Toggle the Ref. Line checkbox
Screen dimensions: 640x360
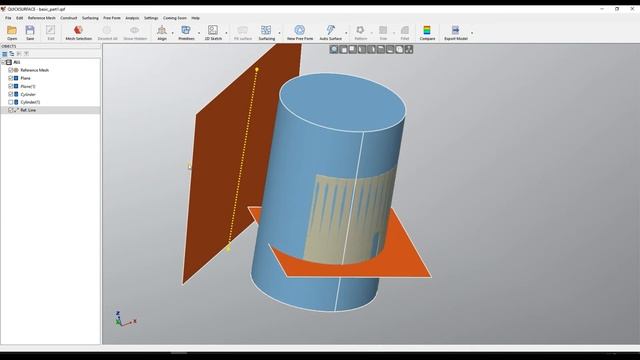pyautogui.click(x=11, y=110)
